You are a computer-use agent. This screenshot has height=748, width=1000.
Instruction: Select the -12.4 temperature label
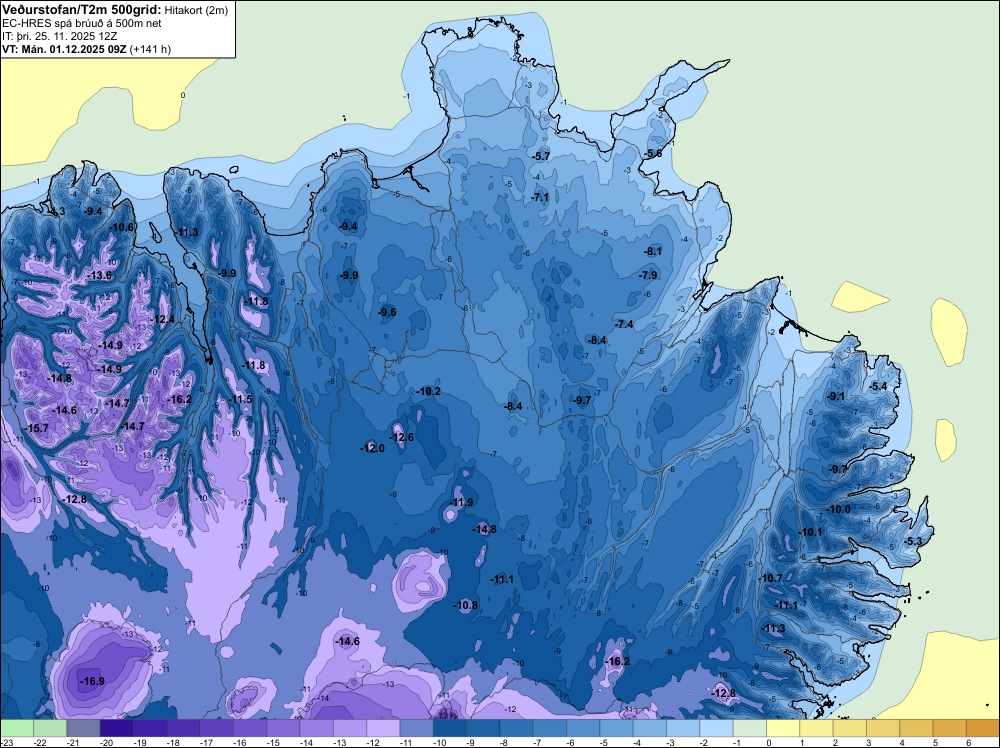(162, 319)
